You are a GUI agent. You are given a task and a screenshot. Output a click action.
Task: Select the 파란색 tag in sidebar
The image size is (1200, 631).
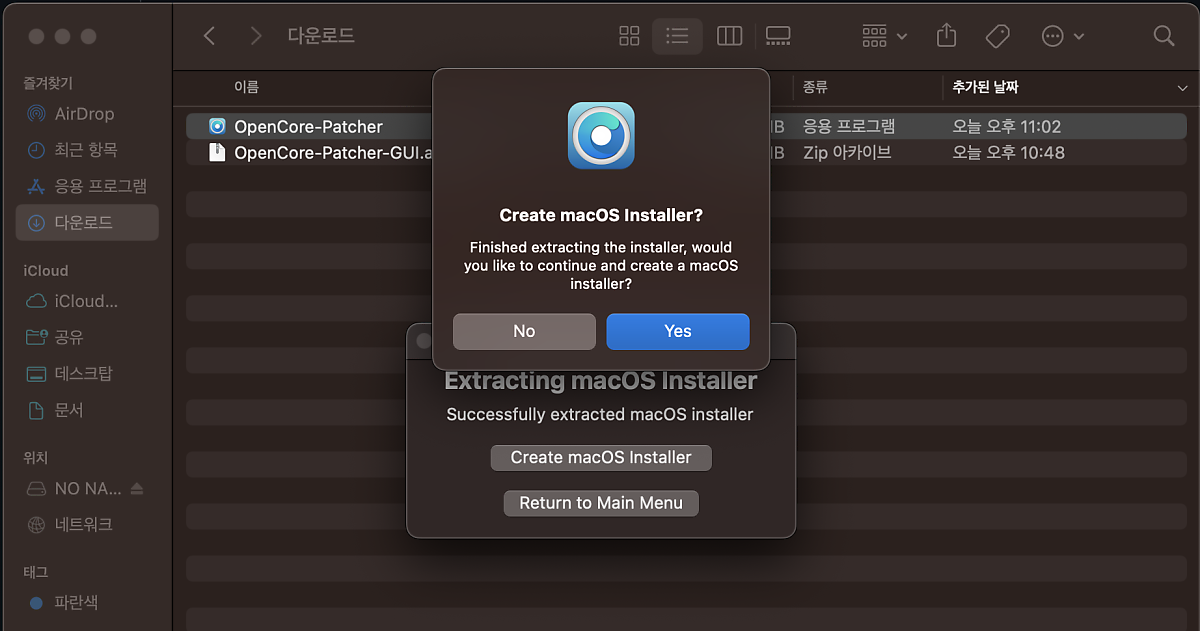click(x=87, y=603)
